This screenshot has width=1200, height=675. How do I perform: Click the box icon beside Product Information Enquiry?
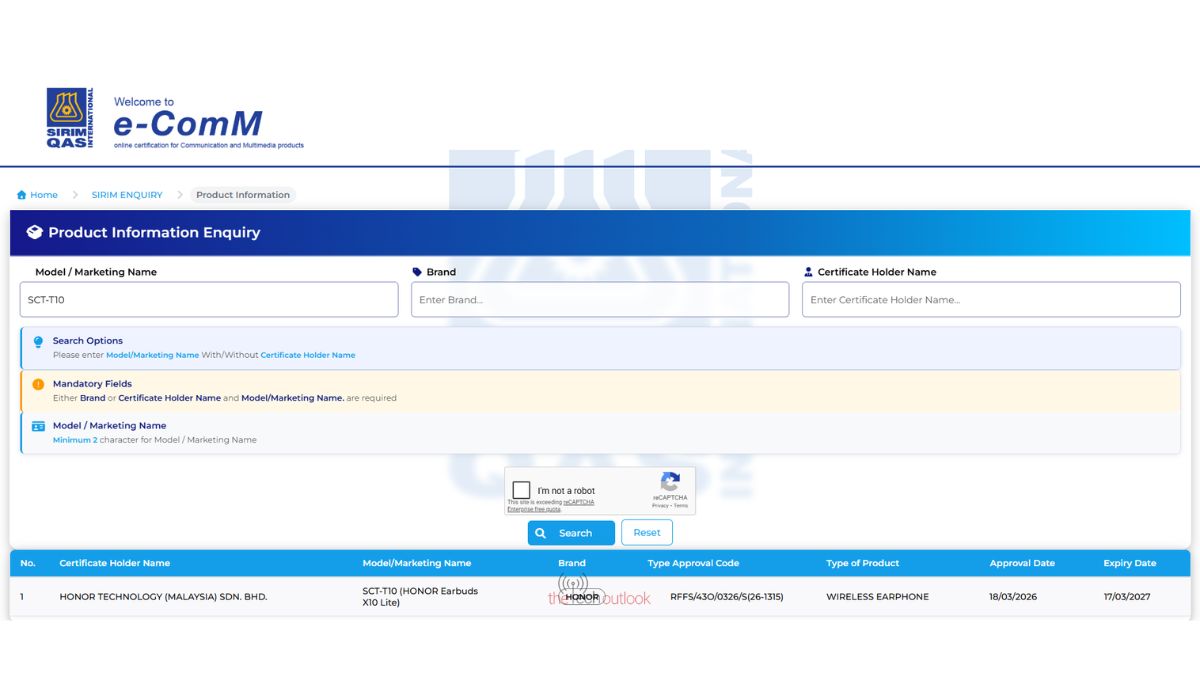click(34, 232)
